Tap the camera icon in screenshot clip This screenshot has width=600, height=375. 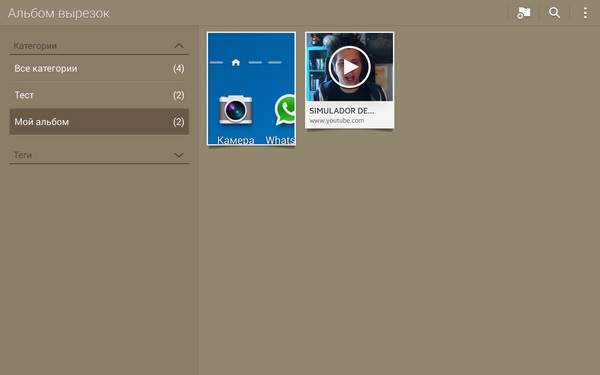(235, 110)
